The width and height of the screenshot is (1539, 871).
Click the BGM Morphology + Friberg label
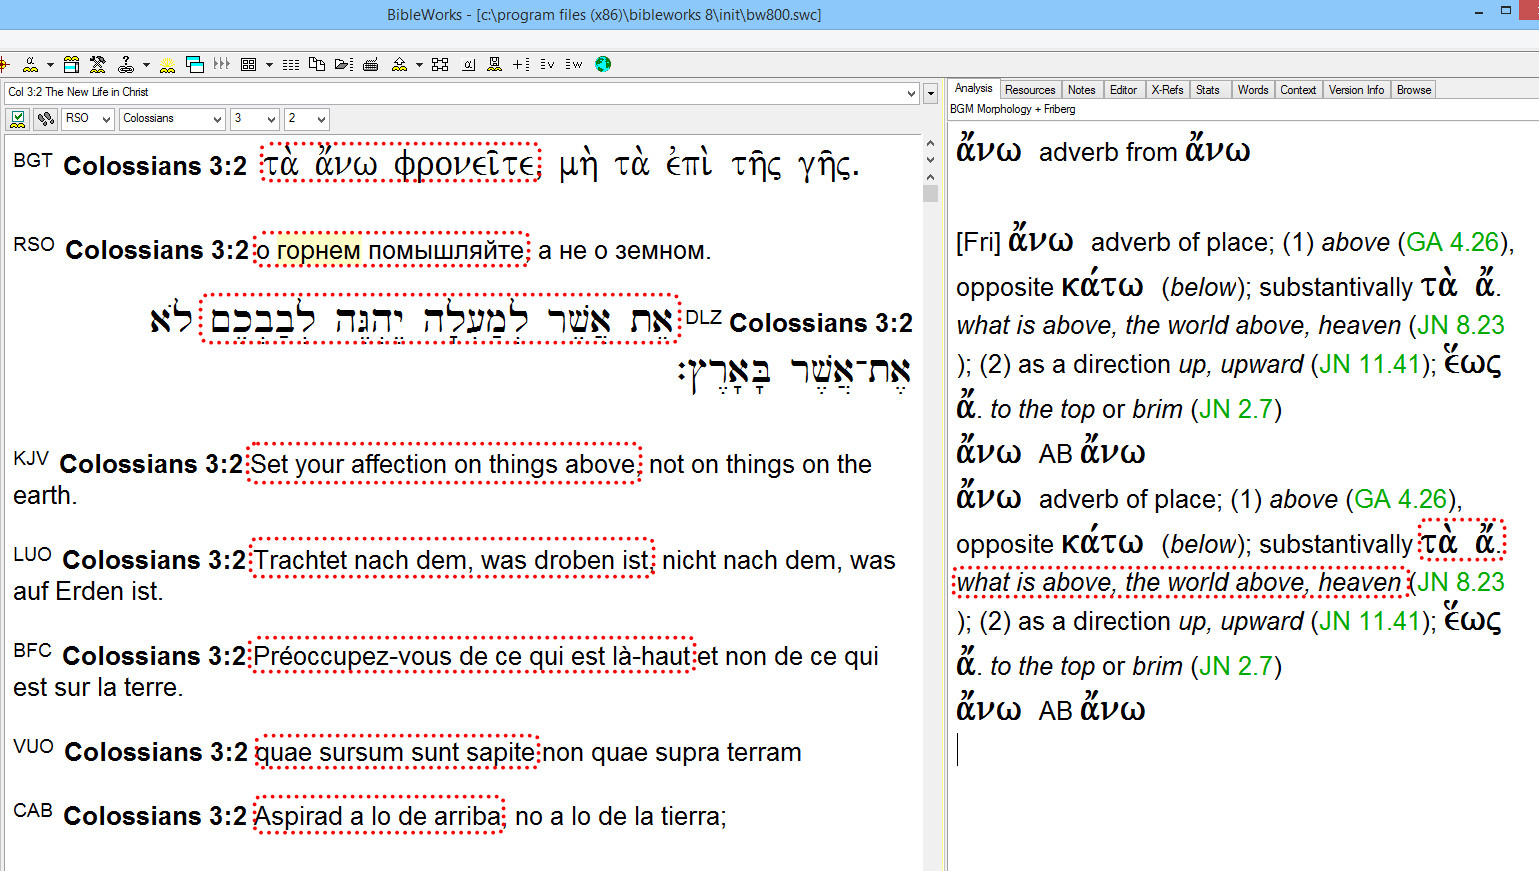(x=1012, y=109)
